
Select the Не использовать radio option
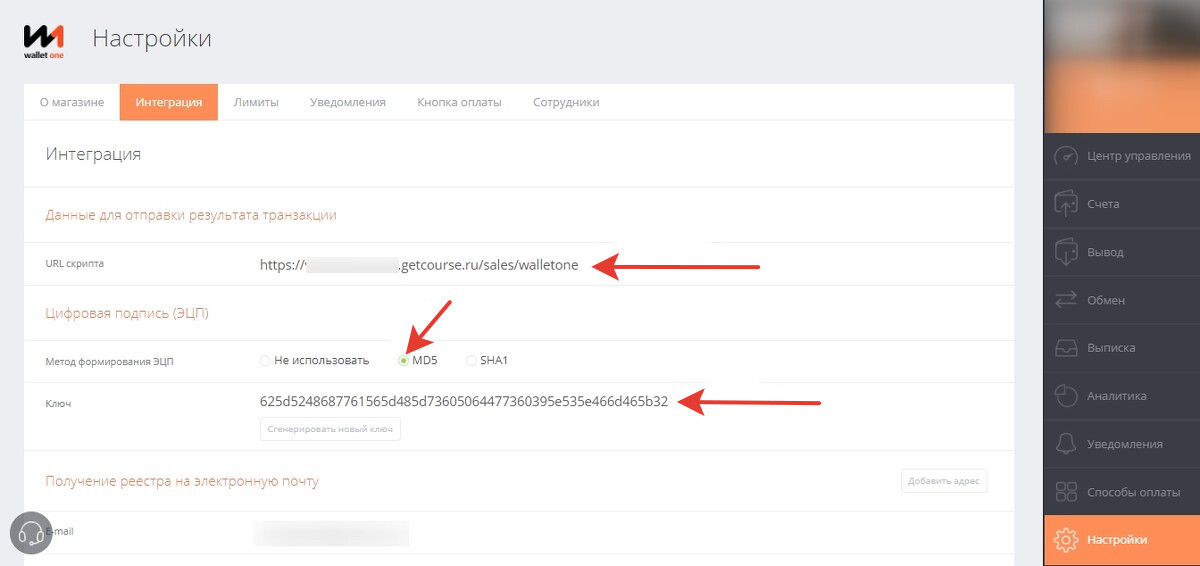pyautogui.click(x=265, y=361)
